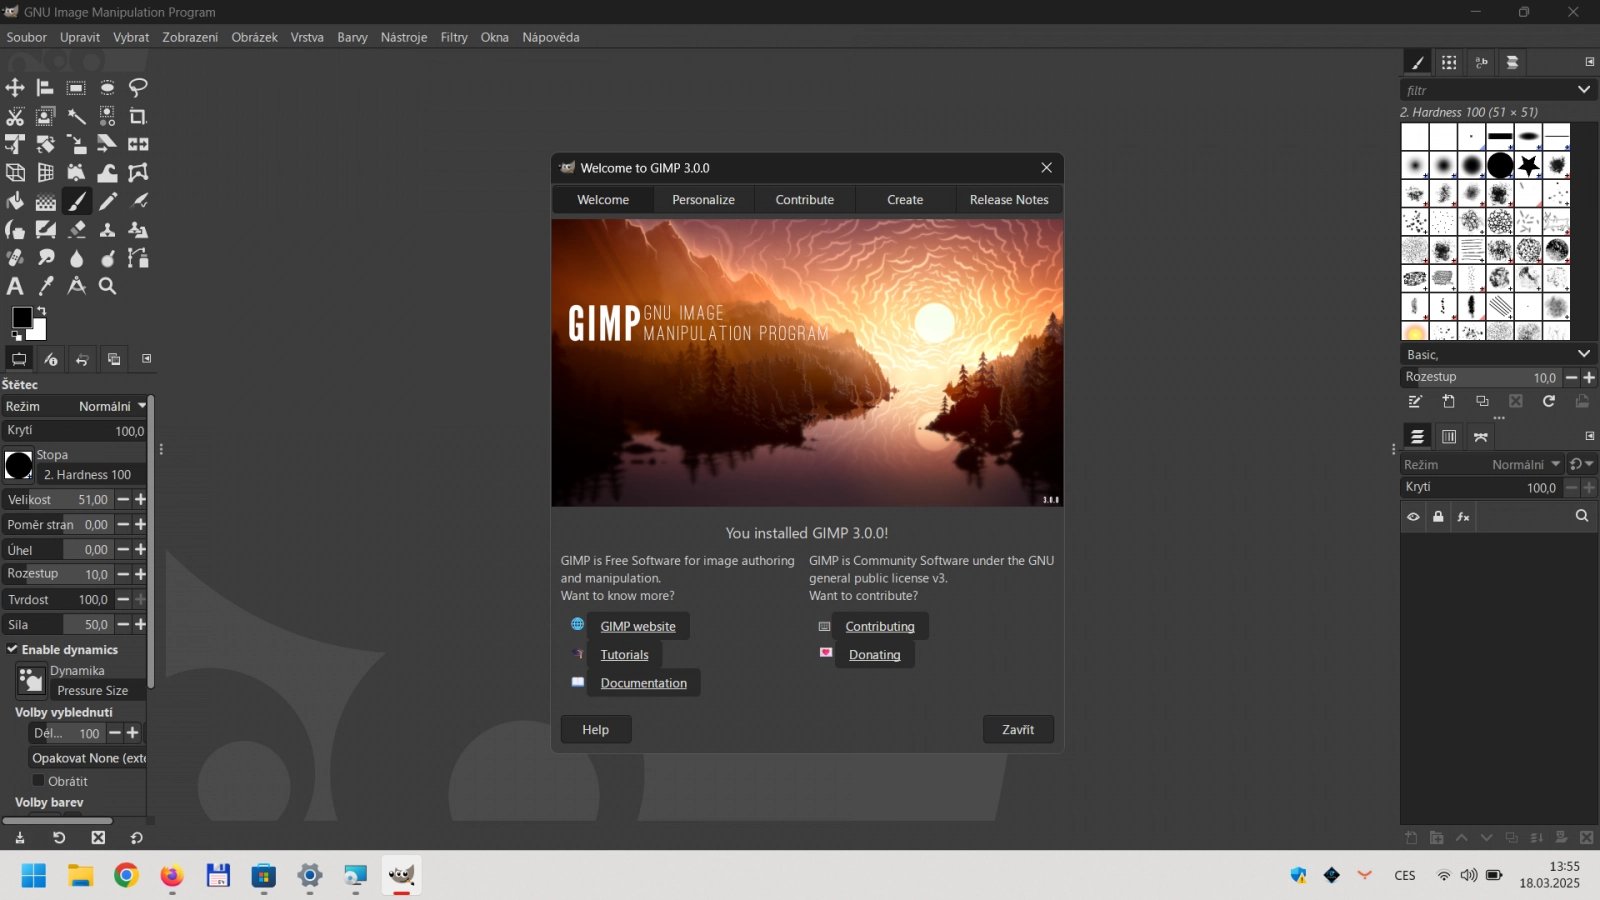Adjust the layers Krytí opacity slider
The width and height of the screenshot is (1600, 900).
(x=1481, y=488)
